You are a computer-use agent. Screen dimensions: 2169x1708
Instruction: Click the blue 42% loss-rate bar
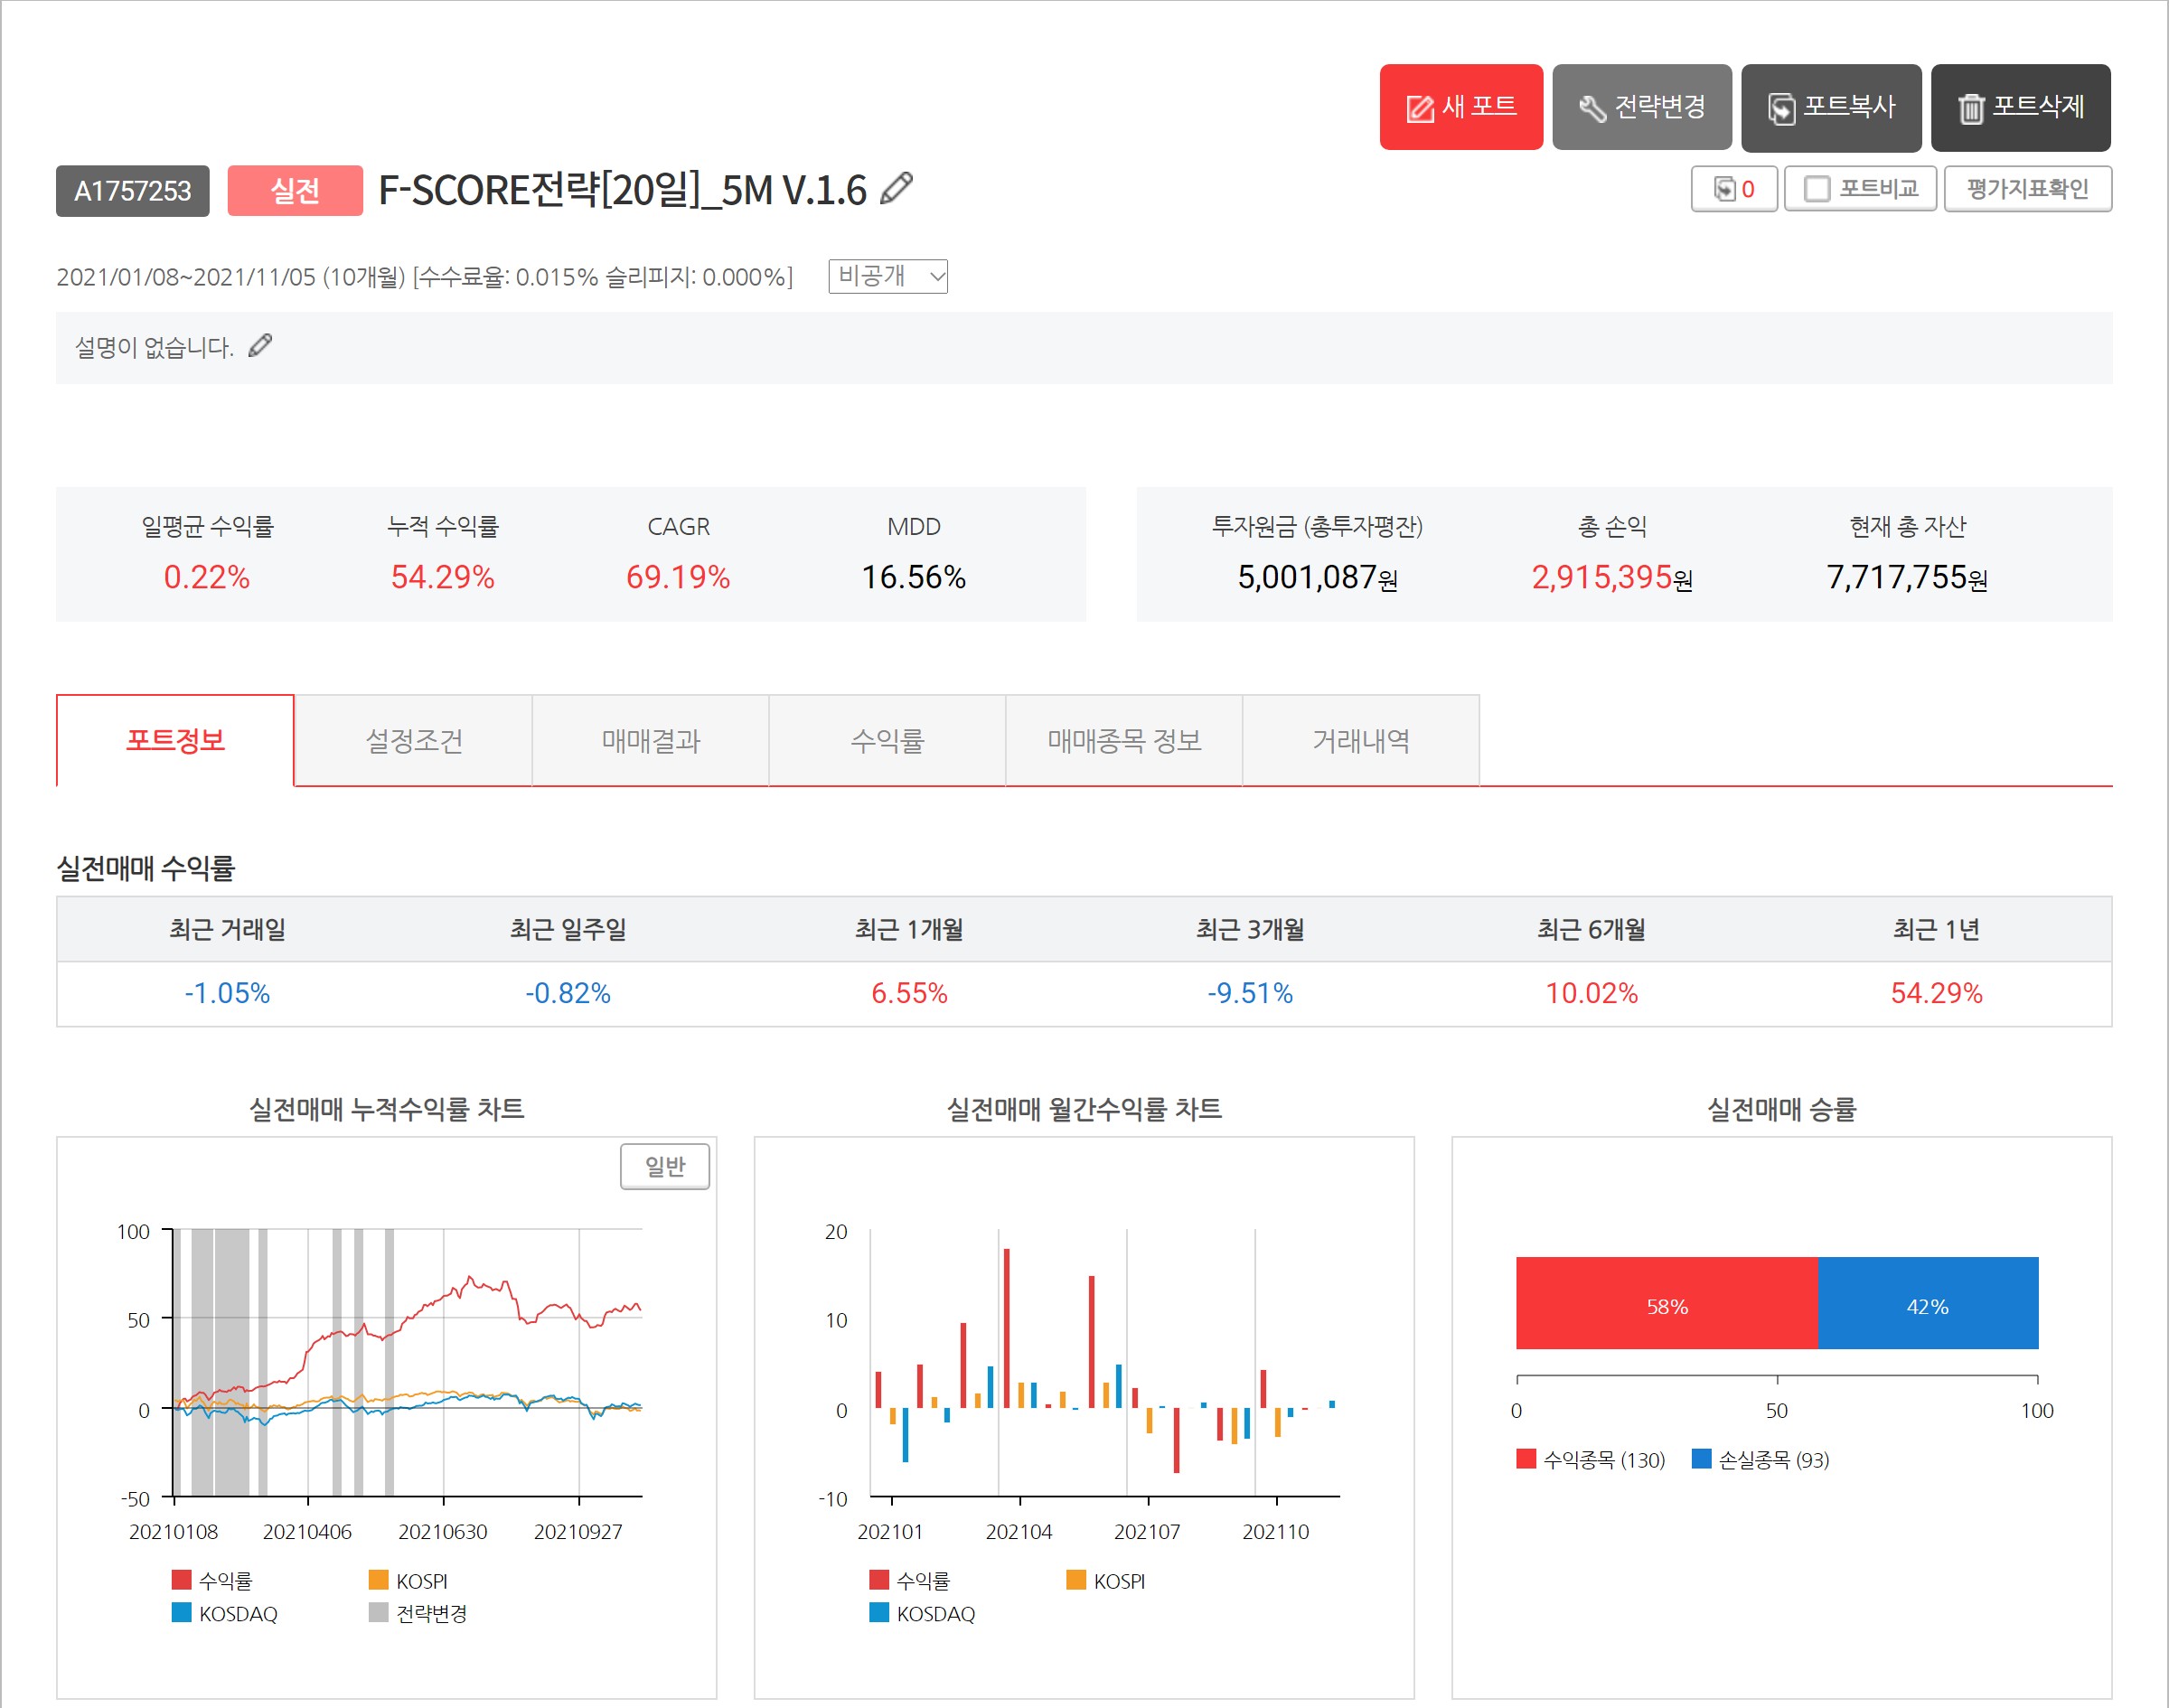pyautogui.click(x=1927, y=1303)
